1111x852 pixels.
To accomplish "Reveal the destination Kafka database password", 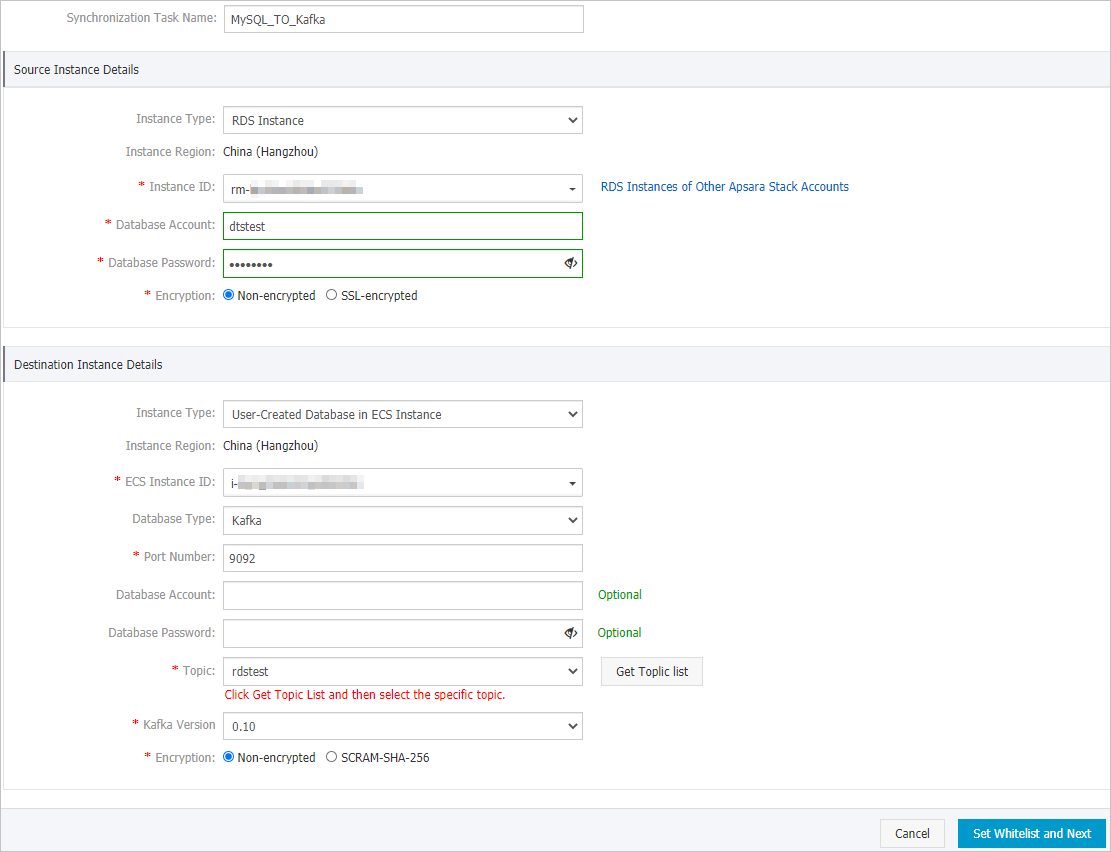I will click(x=570, y=632).
